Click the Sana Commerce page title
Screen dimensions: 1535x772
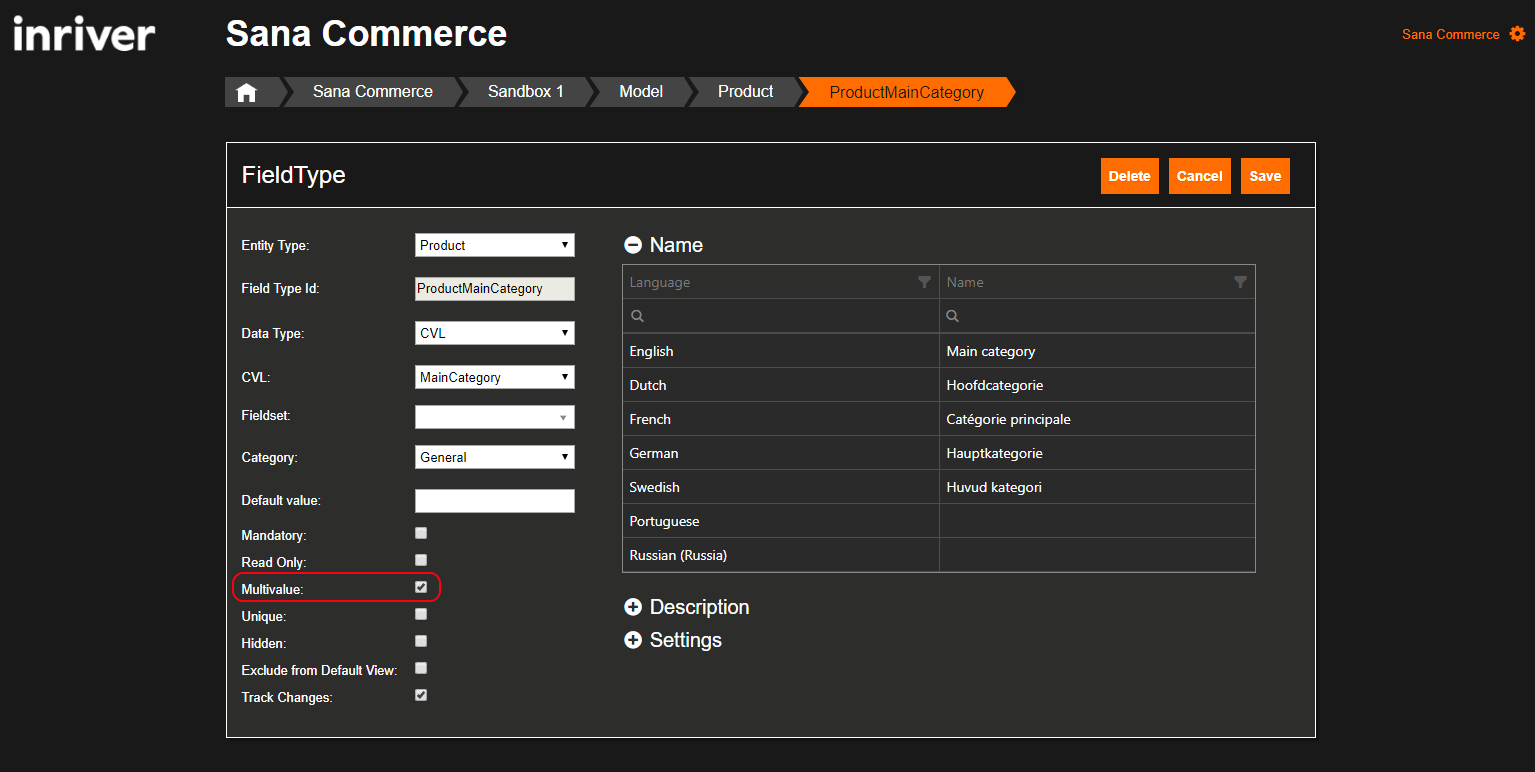366,34
